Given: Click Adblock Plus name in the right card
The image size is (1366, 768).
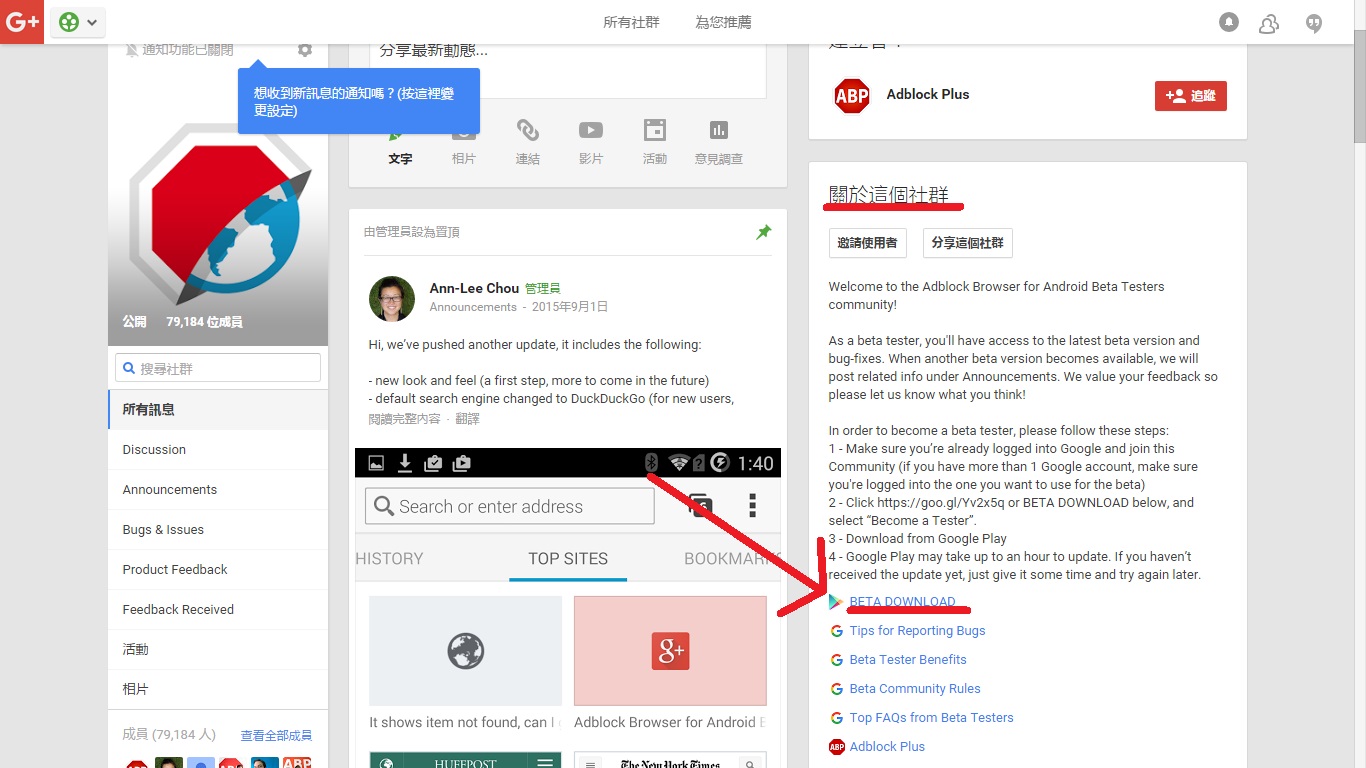Looking at the screenshot, I should coord(928,94).
